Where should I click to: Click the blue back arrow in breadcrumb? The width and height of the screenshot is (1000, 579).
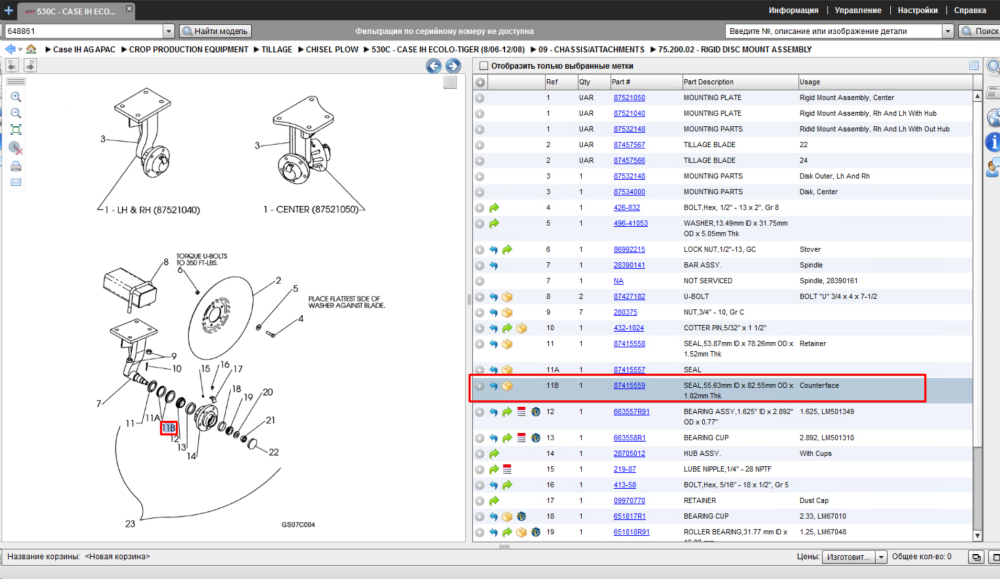pyautogui.click(x=10, y=49)
